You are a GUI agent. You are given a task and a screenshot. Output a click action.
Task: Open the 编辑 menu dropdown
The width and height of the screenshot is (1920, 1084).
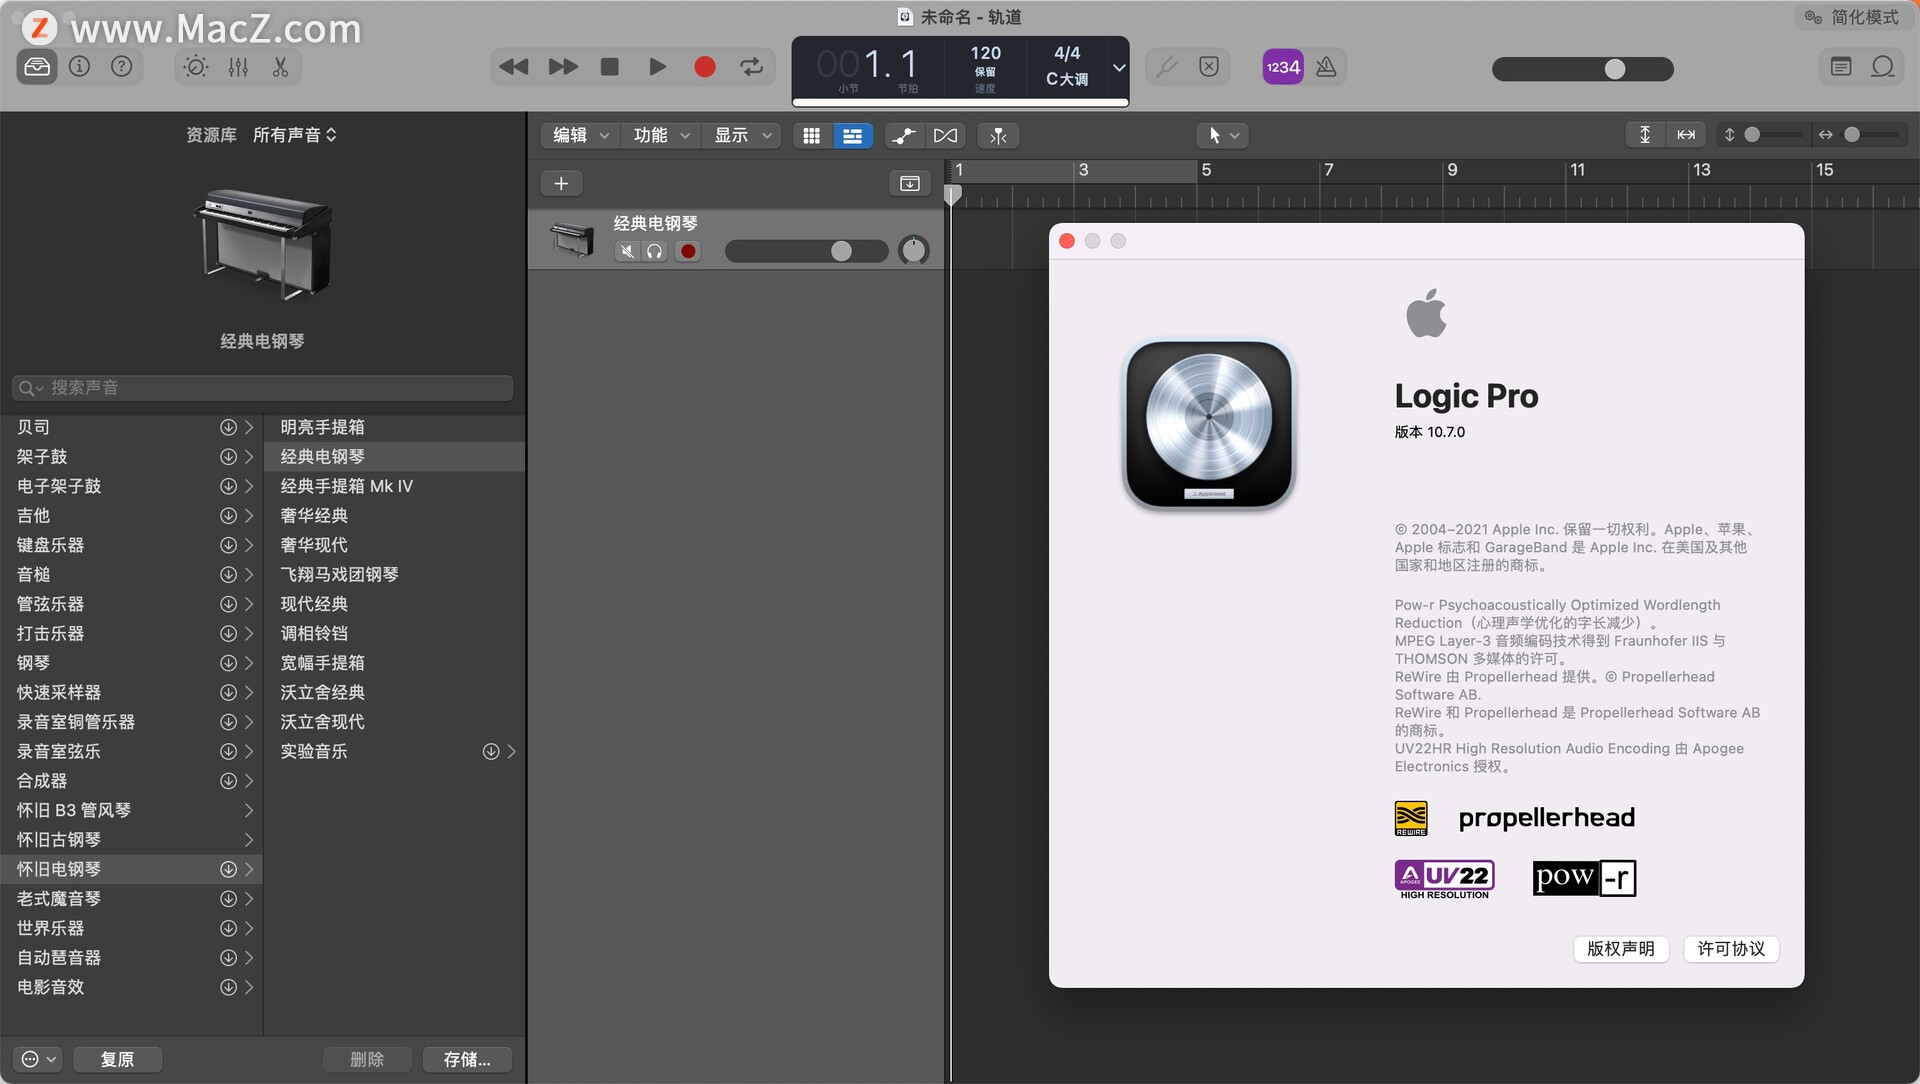click(580, 135)
